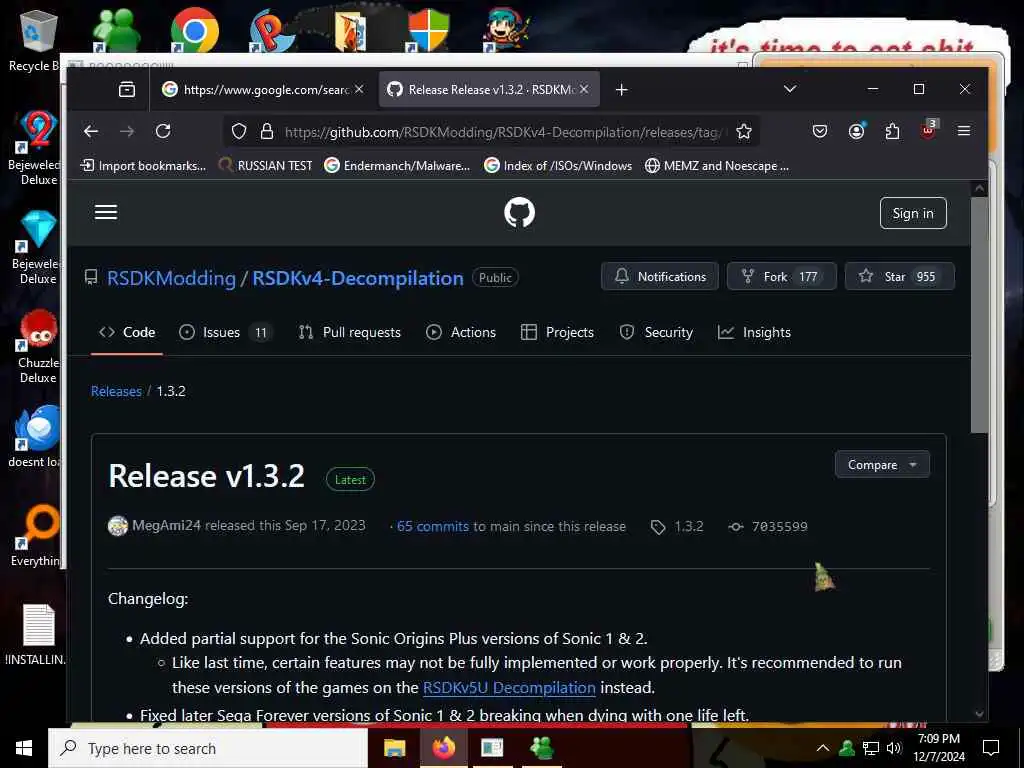This screenshot has height=768, width=1024.
Task: Open Endermanch/Malware bookmark
Action: (397, 166)
